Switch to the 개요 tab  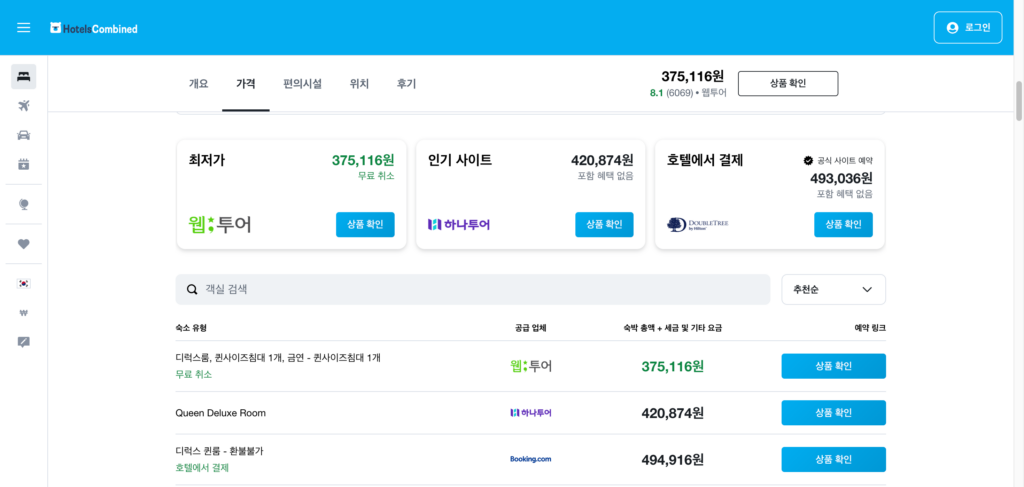pos(199,84)
